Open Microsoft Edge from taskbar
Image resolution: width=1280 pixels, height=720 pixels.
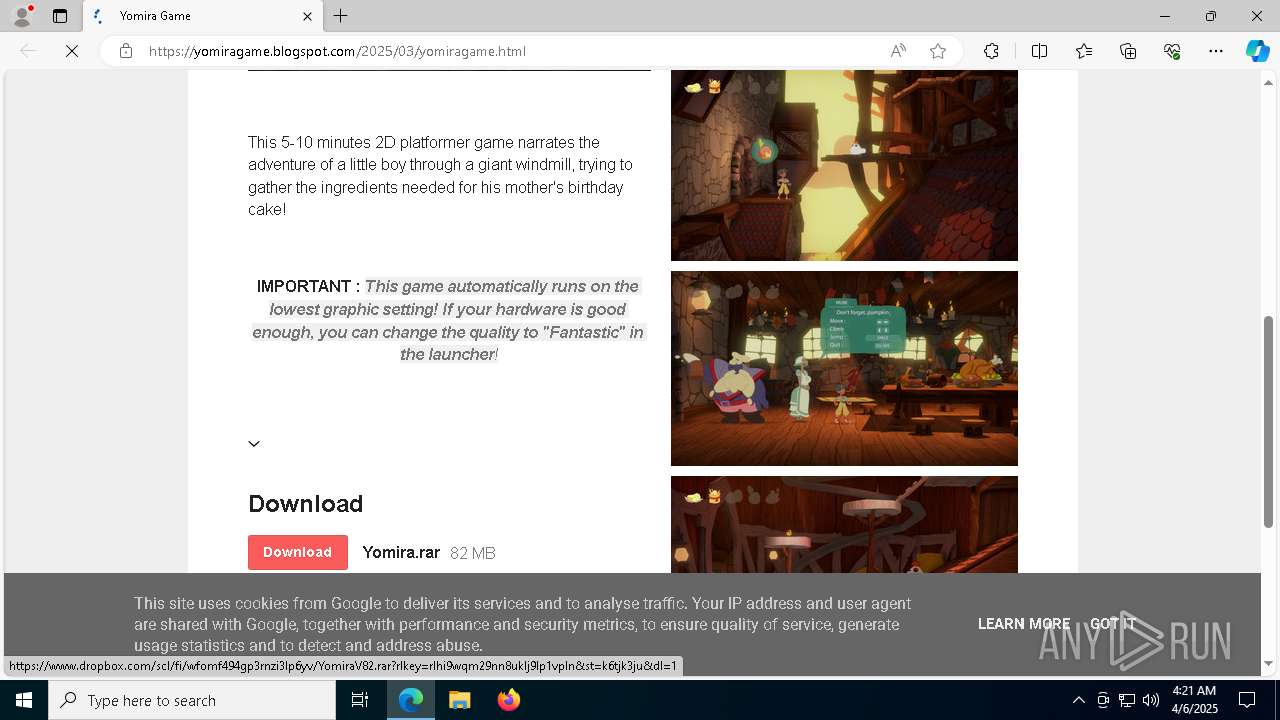[x=411, y=700]
